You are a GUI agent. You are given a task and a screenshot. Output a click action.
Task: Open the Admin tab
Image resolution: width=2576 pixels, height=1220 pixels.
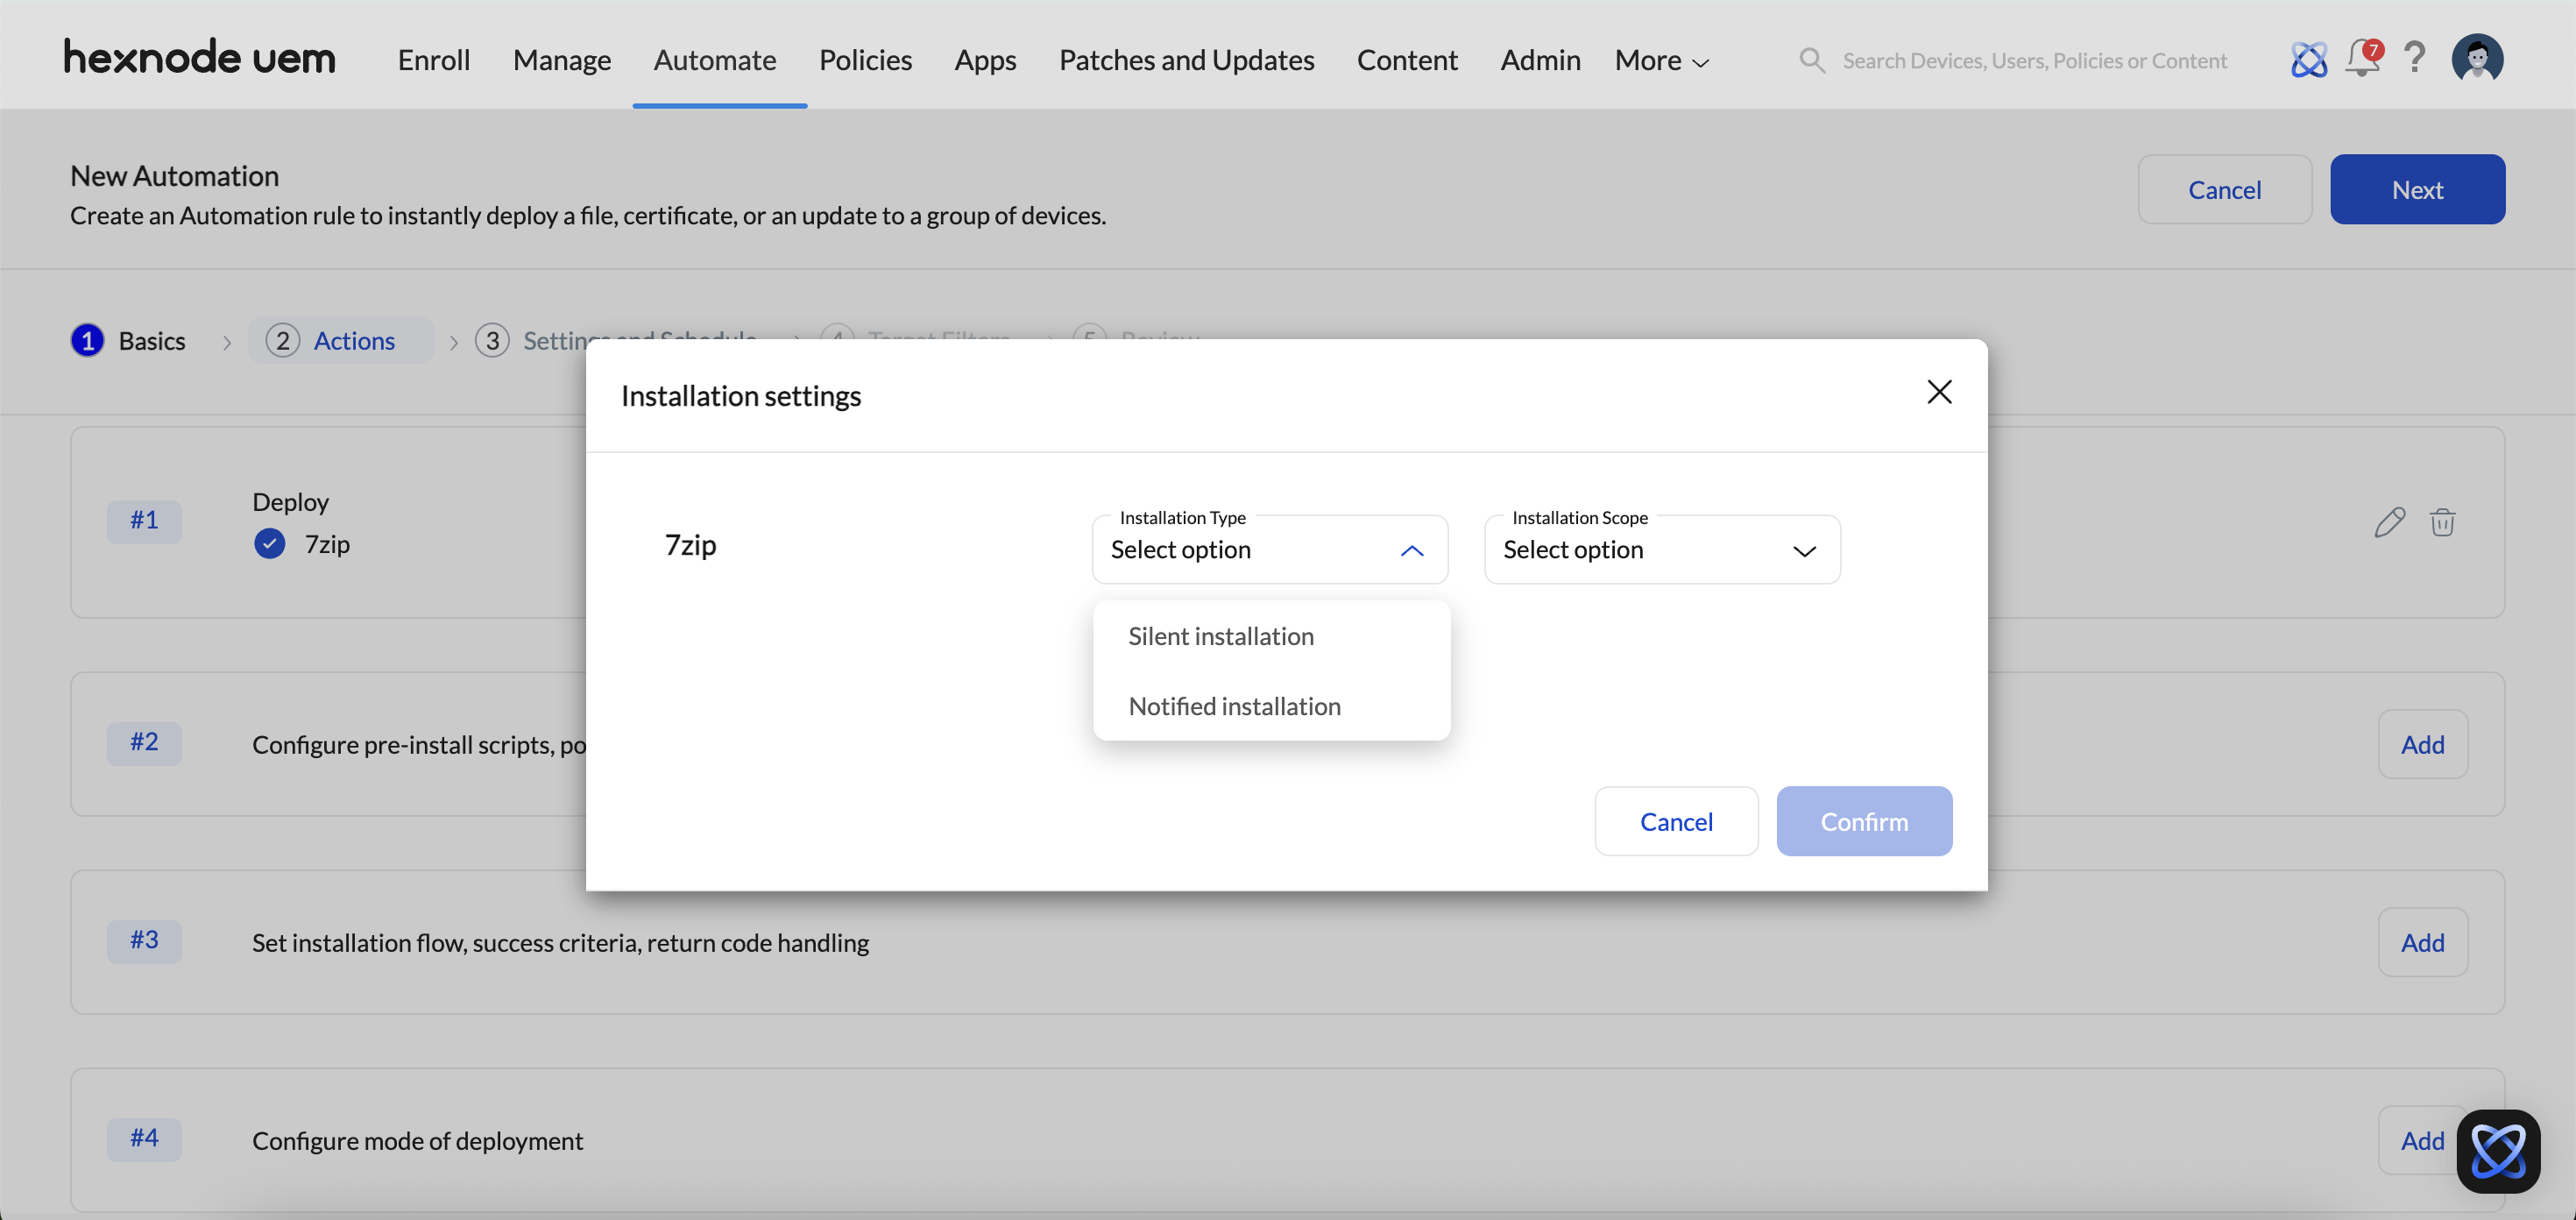coord(1540,60)
